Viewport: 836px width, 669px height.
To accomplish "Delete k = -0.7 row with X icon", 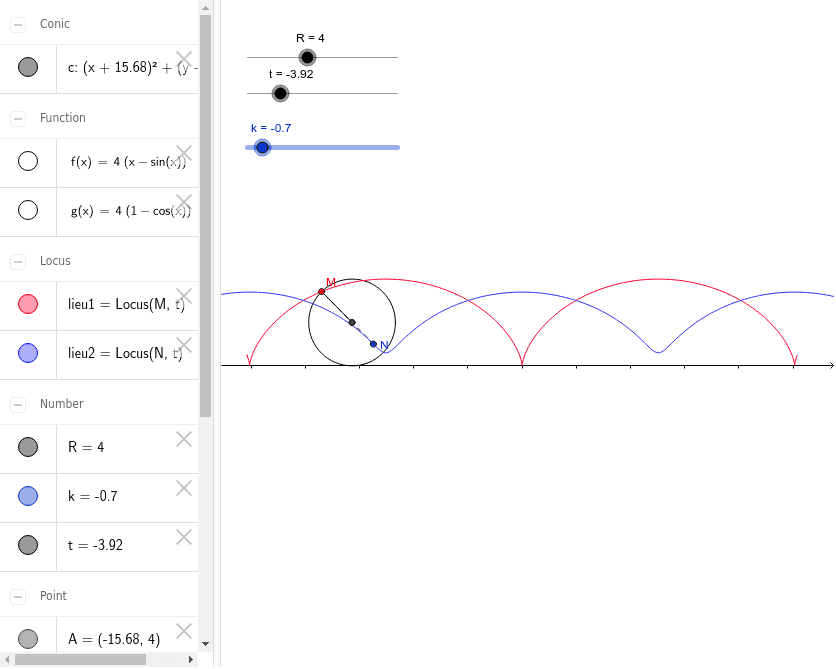I will (184, 488).
